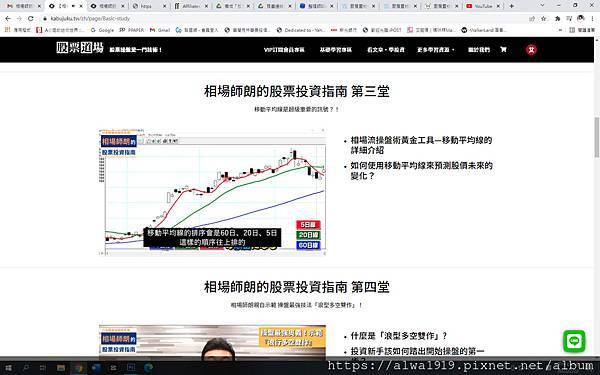
Task: Click the 股票道場 site logo
Action: 80,48
